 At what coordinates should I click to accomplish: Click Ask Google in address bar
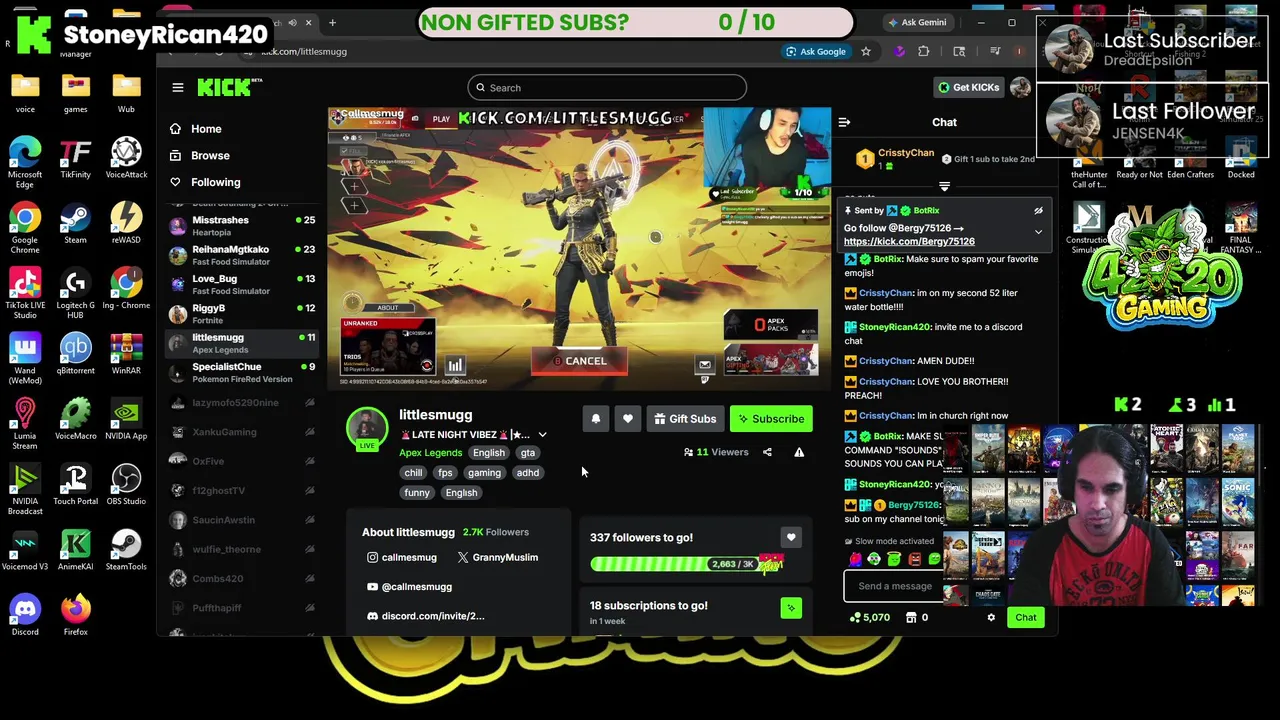[x=816, y=52]
